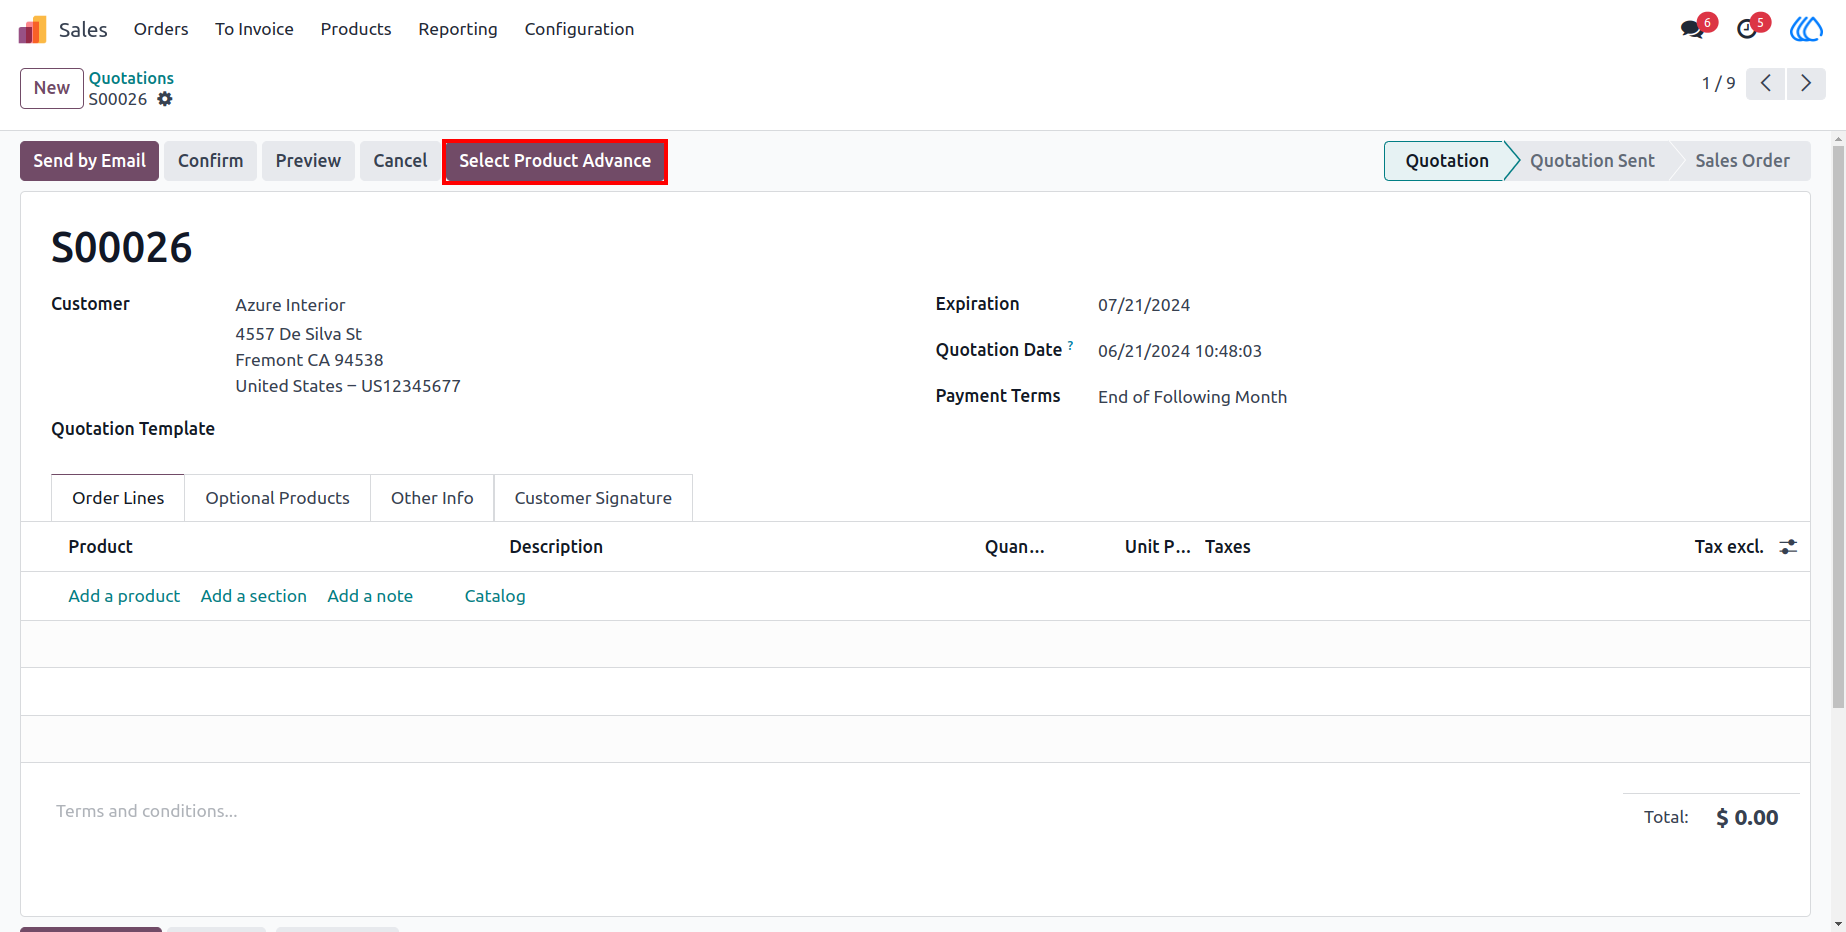
Task: Switch to the Optional Products tab
Action: point(277,498)
